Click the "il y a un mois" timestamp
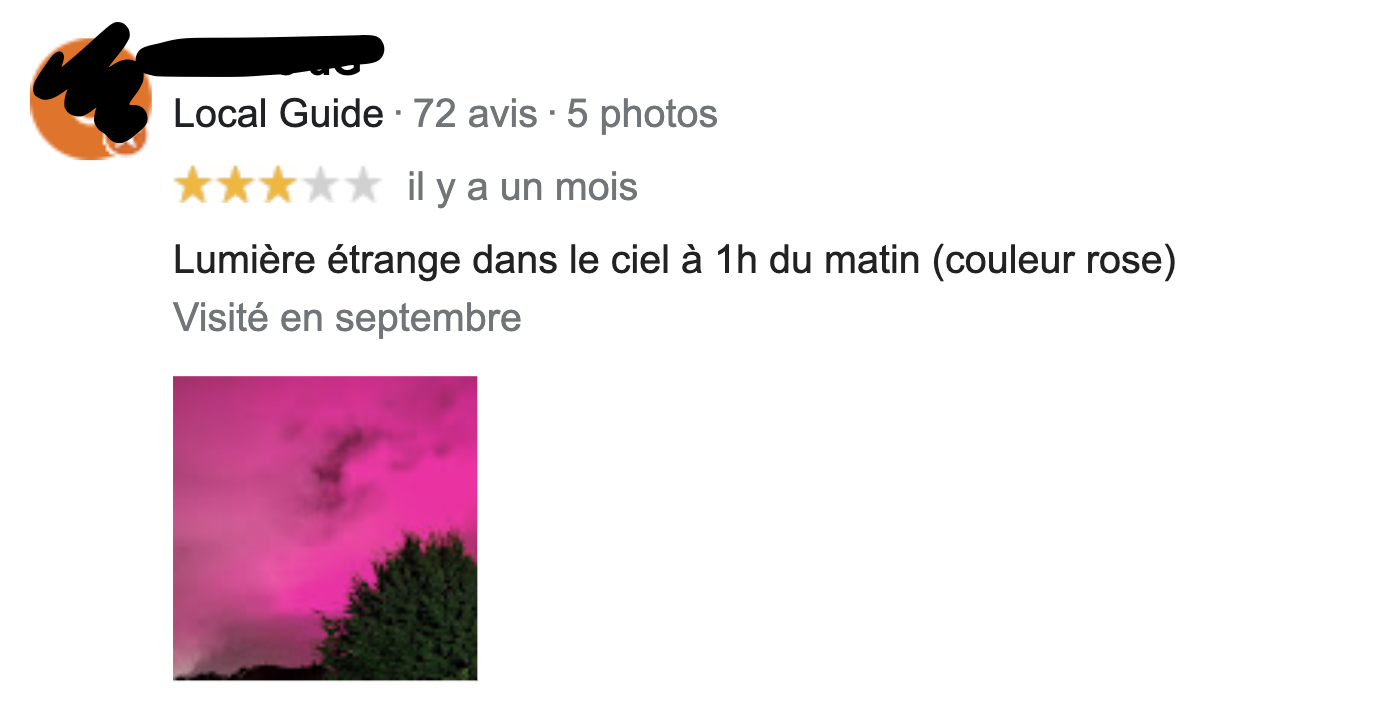The width and height of the screenshot is (1390, 710). point(523,187)
